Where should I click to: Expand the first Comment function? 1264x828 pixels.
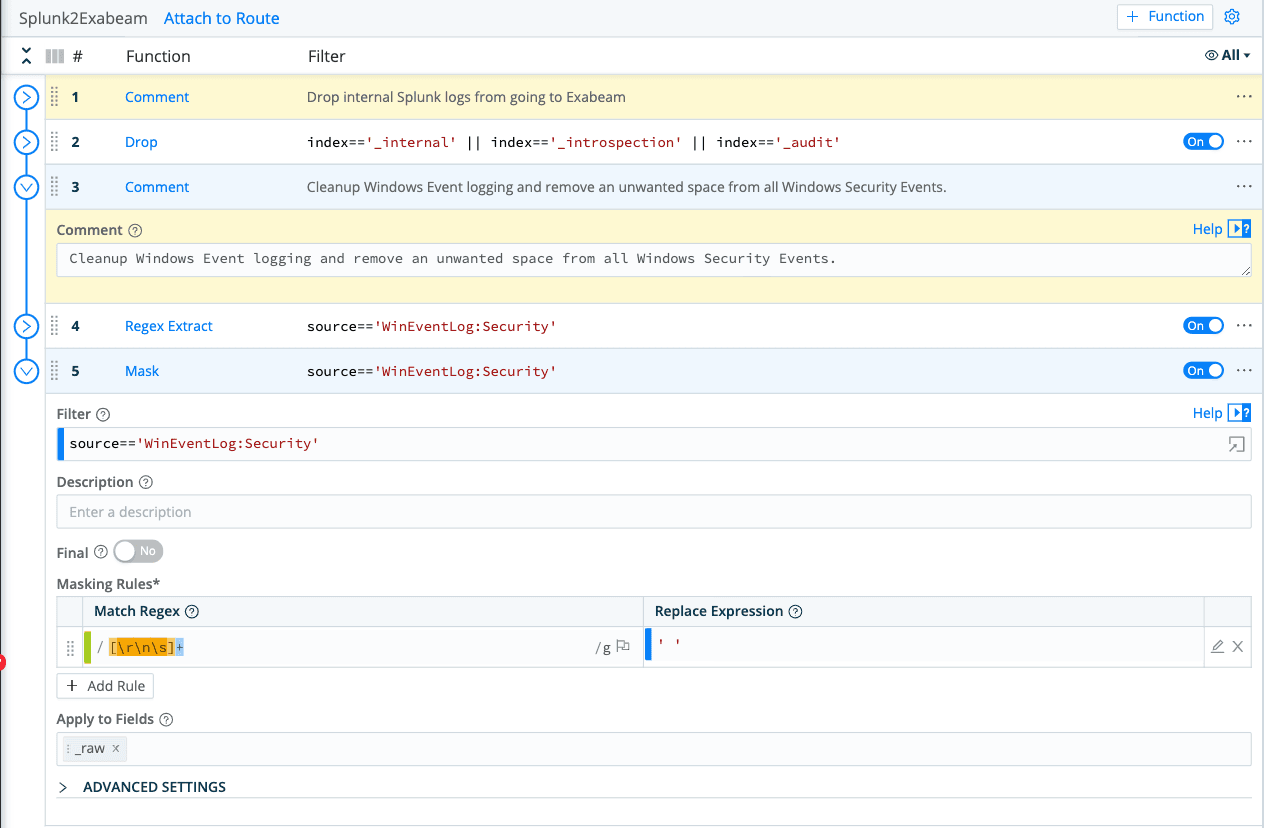pos(25,97)
